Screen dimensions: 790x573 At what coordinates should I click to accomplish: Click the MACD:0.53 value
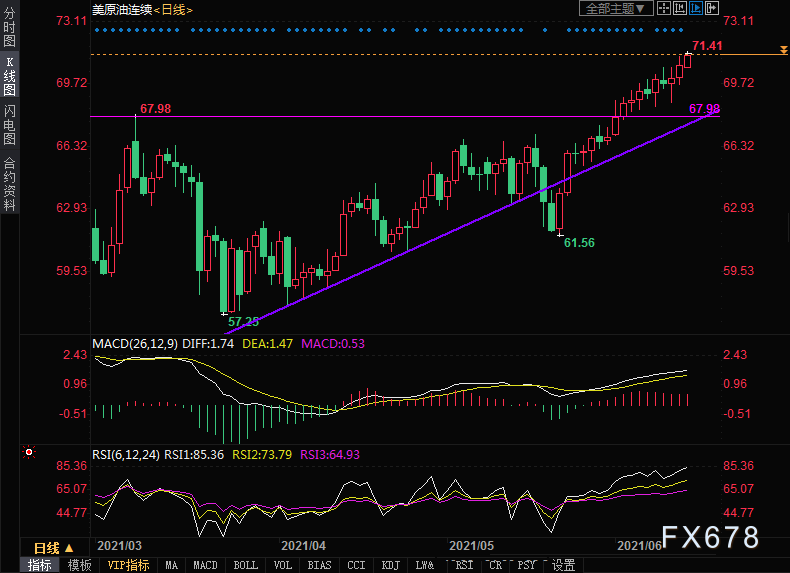(333, 344)
